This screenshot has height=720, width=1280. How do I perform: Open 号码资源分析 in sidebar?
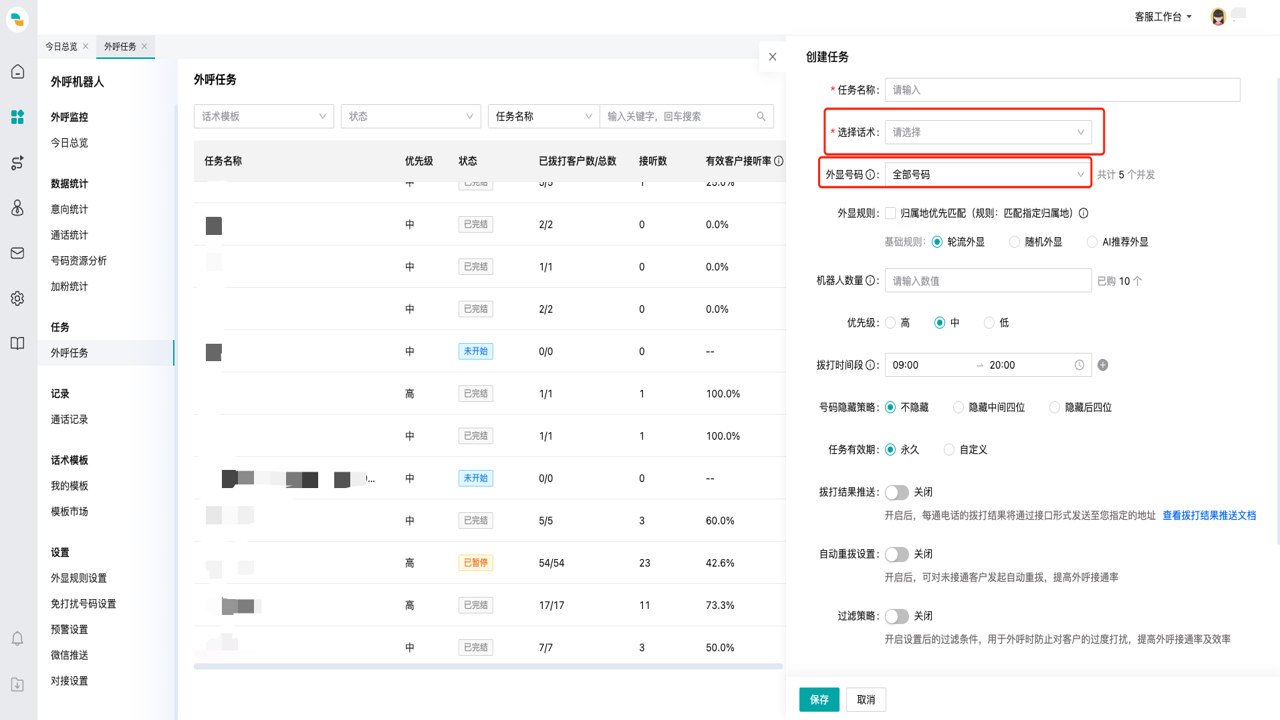(79, 261)
